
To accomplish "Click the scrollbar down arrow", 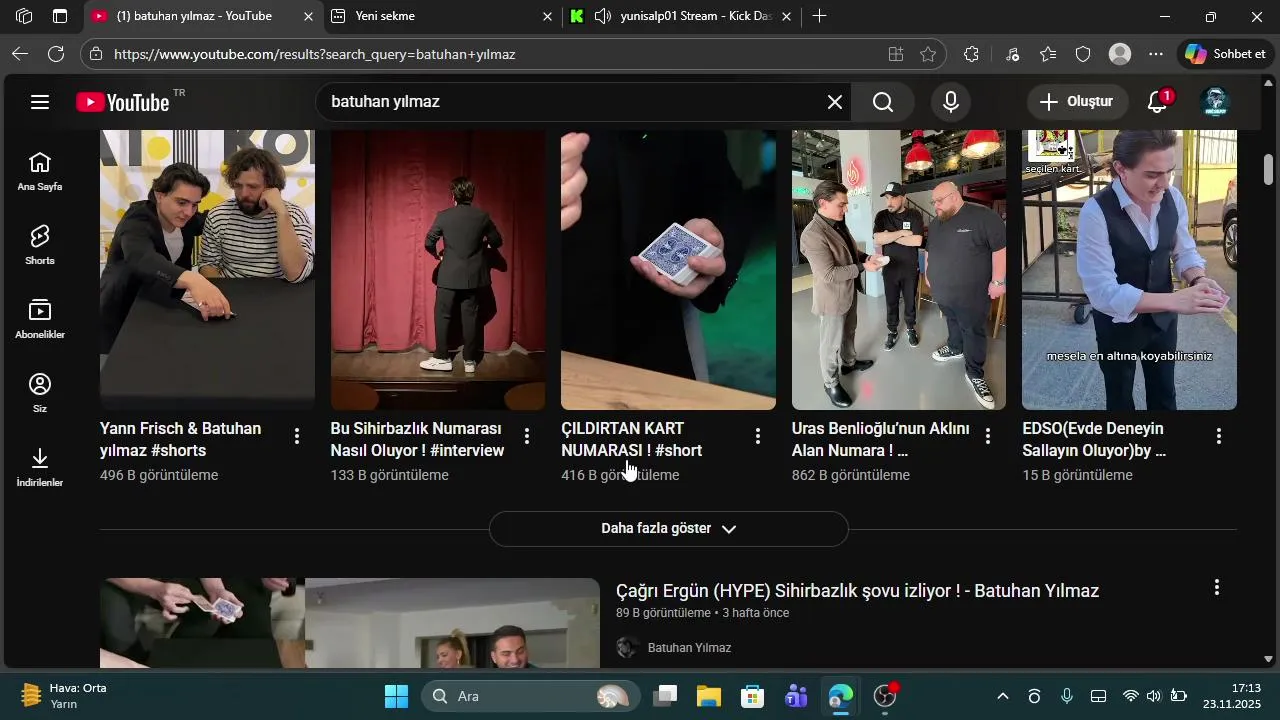I will coord(1268,659).
